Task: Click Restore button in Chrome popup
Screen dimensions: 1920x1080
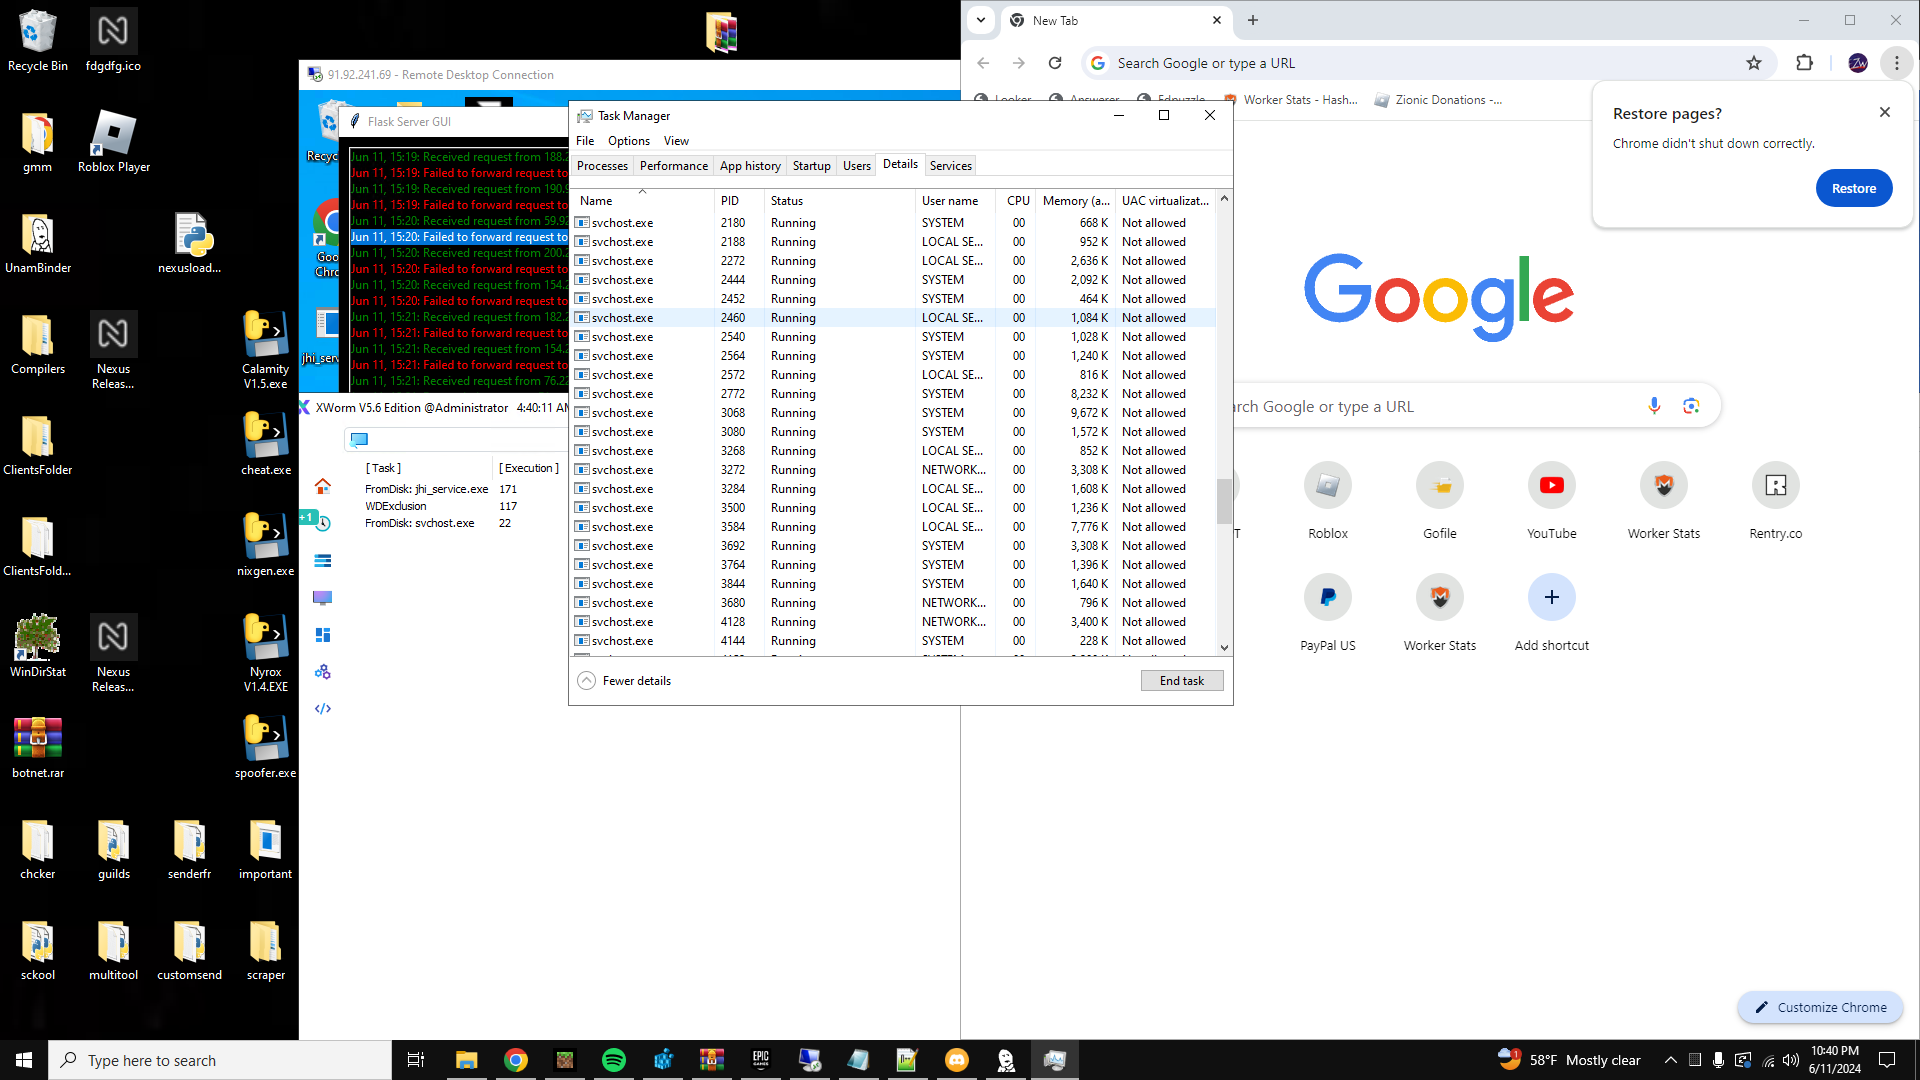Action: pyautogui.click(x=1853, y=188)
